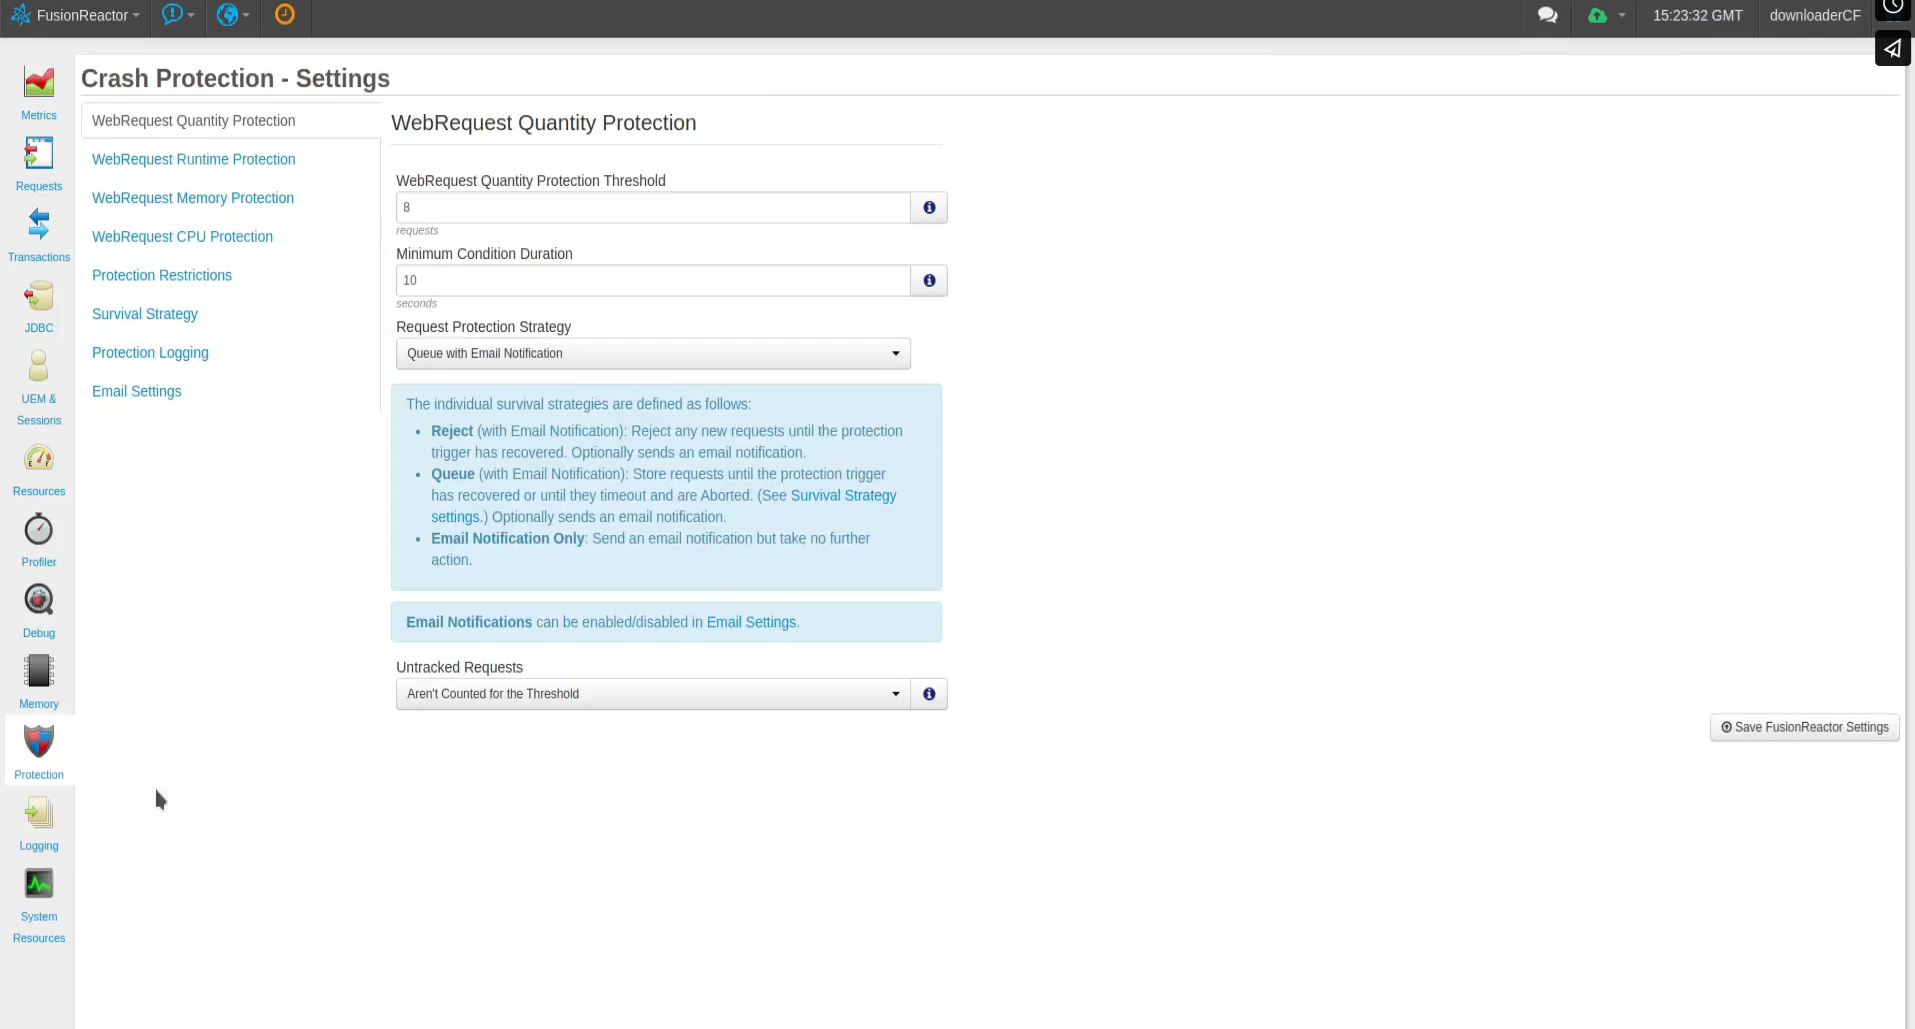Click the downloaderCF instance name
Viewport: 1915px width, 1029px height.
pyautogui.click(x=1815, y=15)
